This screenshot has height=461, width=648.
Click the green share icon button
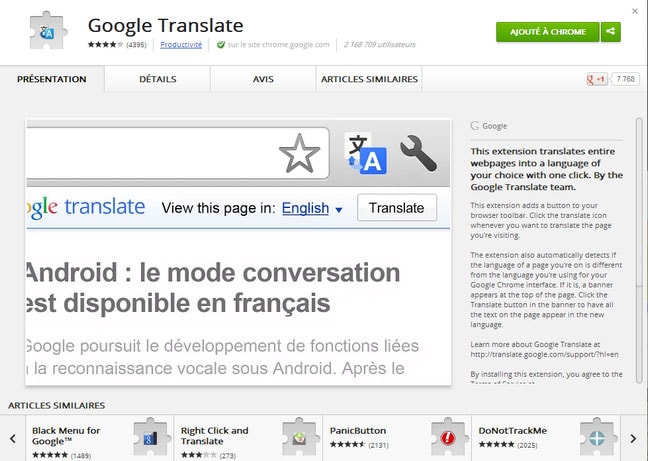click(x=611, y=32)
